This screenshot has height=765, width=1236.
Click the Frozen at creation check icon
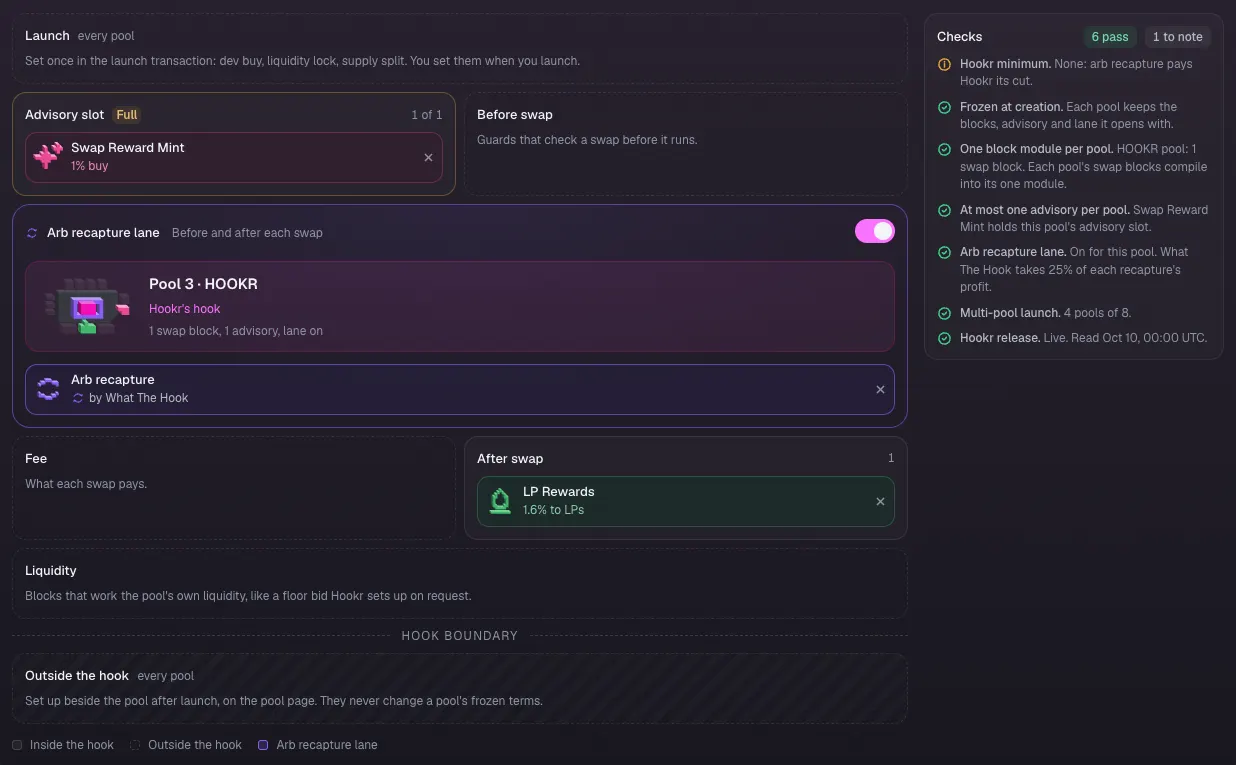pos(944,107)
